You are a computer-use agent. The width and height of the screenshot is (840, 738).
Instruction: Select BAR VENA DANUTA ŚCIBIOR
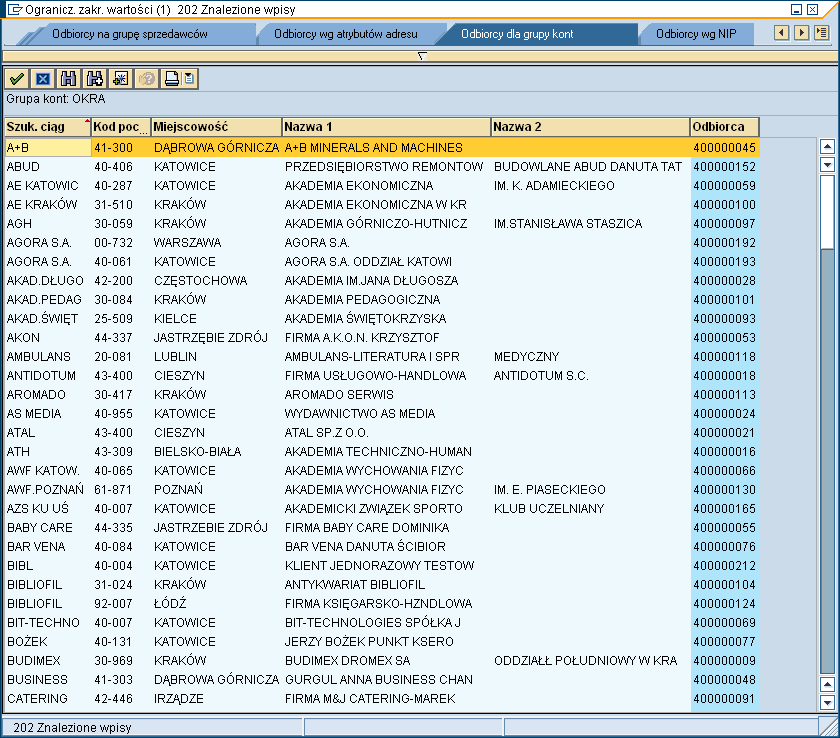coord(365,547)
